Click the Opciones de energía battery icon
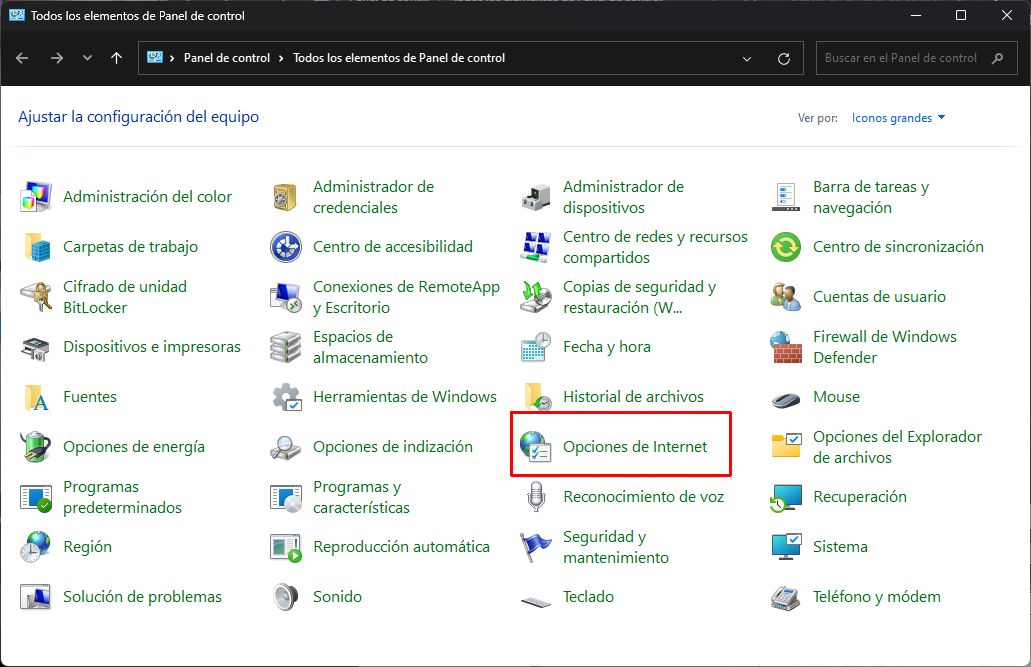This screenshot has width=1031, height=667. point(36,447)
